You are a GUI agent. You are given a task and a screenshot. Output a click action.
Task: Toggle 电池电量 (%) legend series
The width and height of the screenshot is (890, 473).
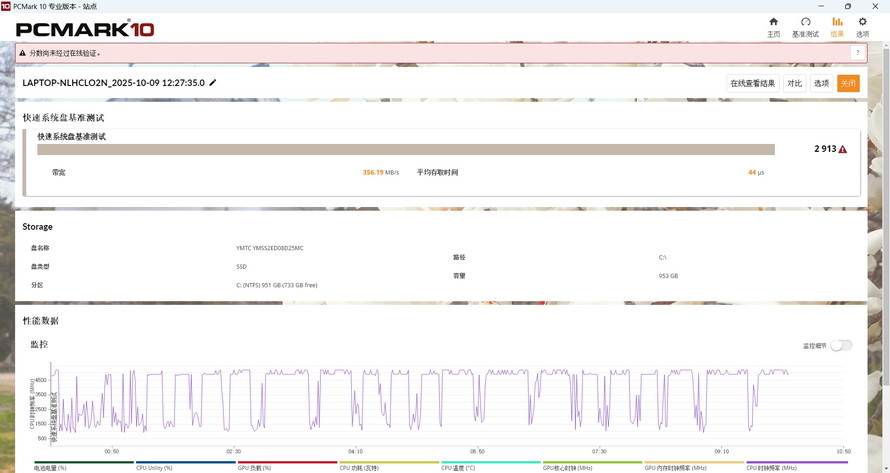tap(50, 467)
